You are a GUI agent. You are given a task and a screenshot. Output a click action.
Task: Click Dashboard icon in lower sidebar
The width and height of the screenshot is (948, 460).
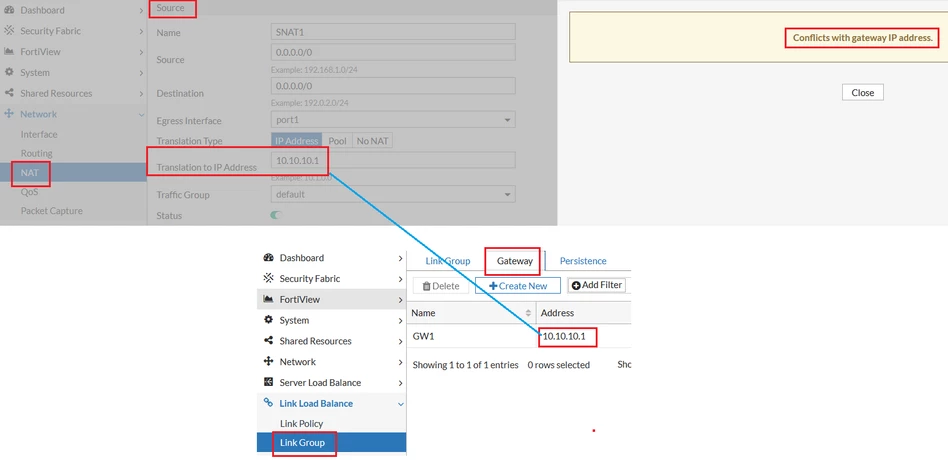click(269, 258)
